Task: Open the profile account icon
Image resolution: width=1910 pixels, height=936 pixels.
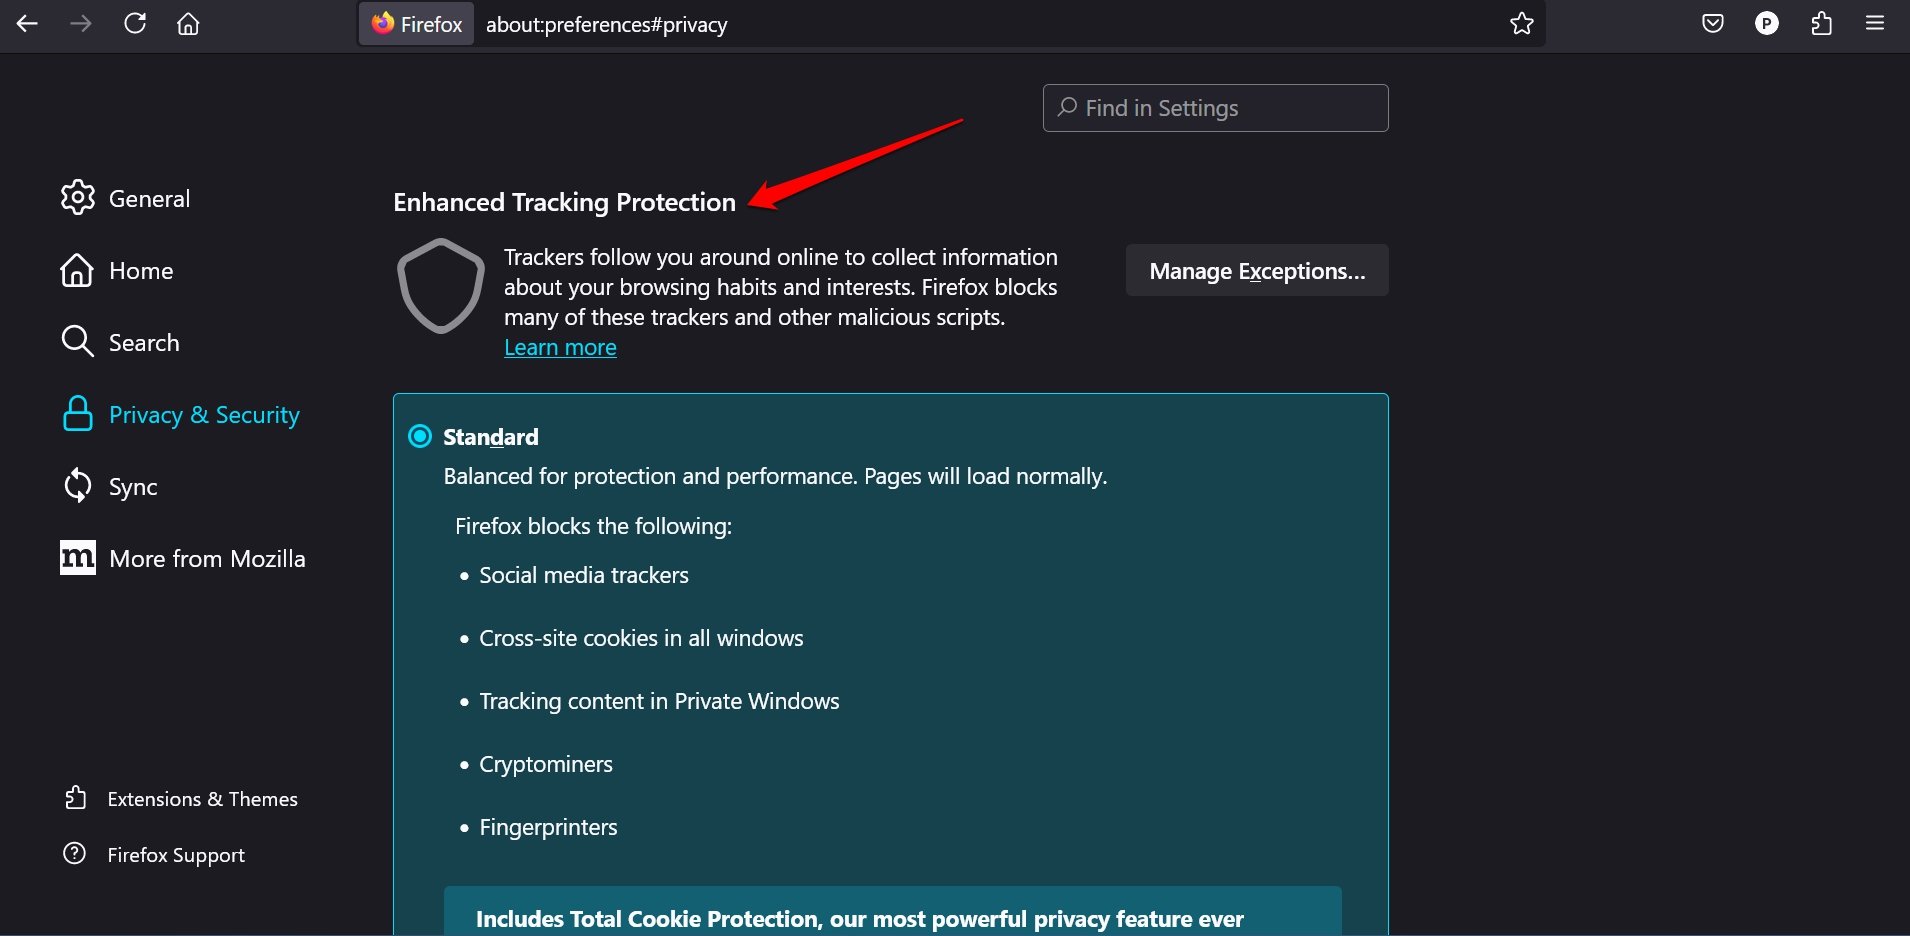Action: (x=1767, y=24)
